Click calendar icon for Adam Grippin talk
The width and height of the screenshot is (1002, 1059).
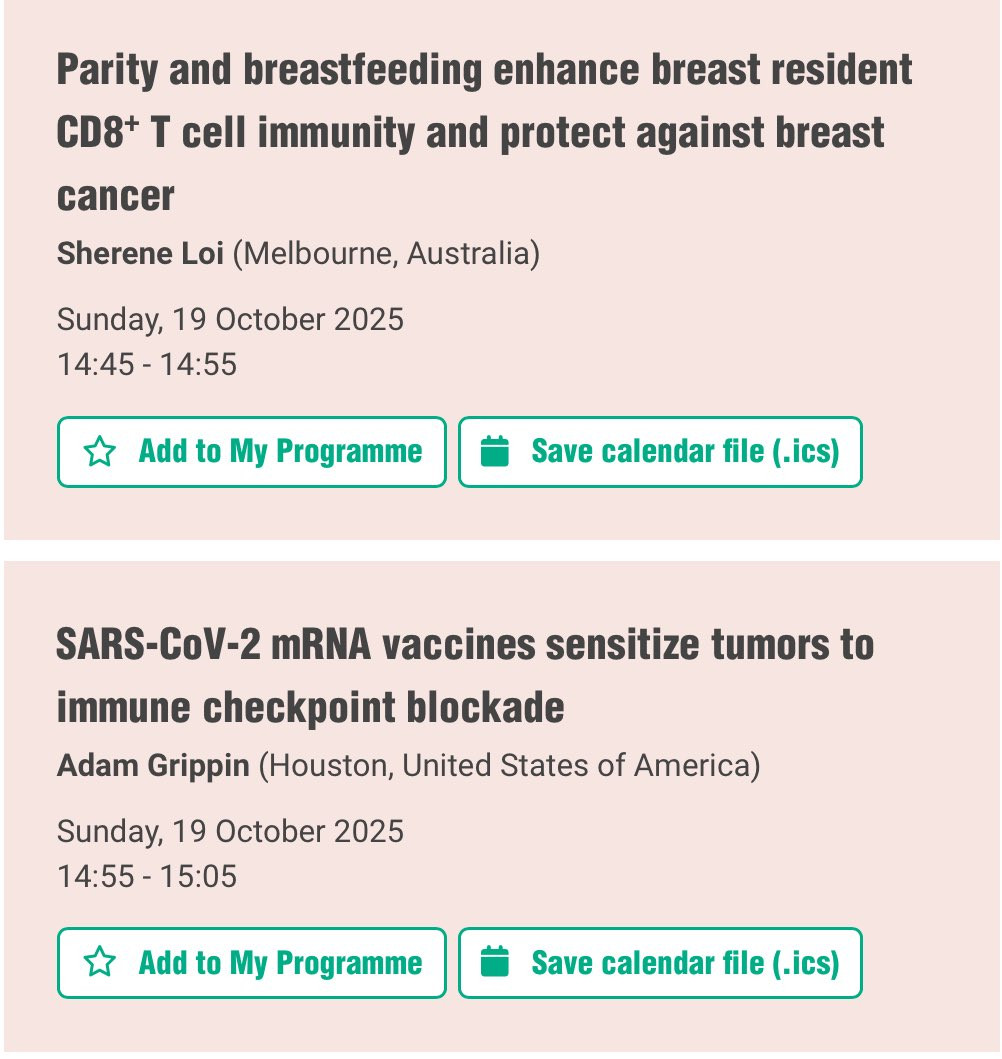(495, 963)
